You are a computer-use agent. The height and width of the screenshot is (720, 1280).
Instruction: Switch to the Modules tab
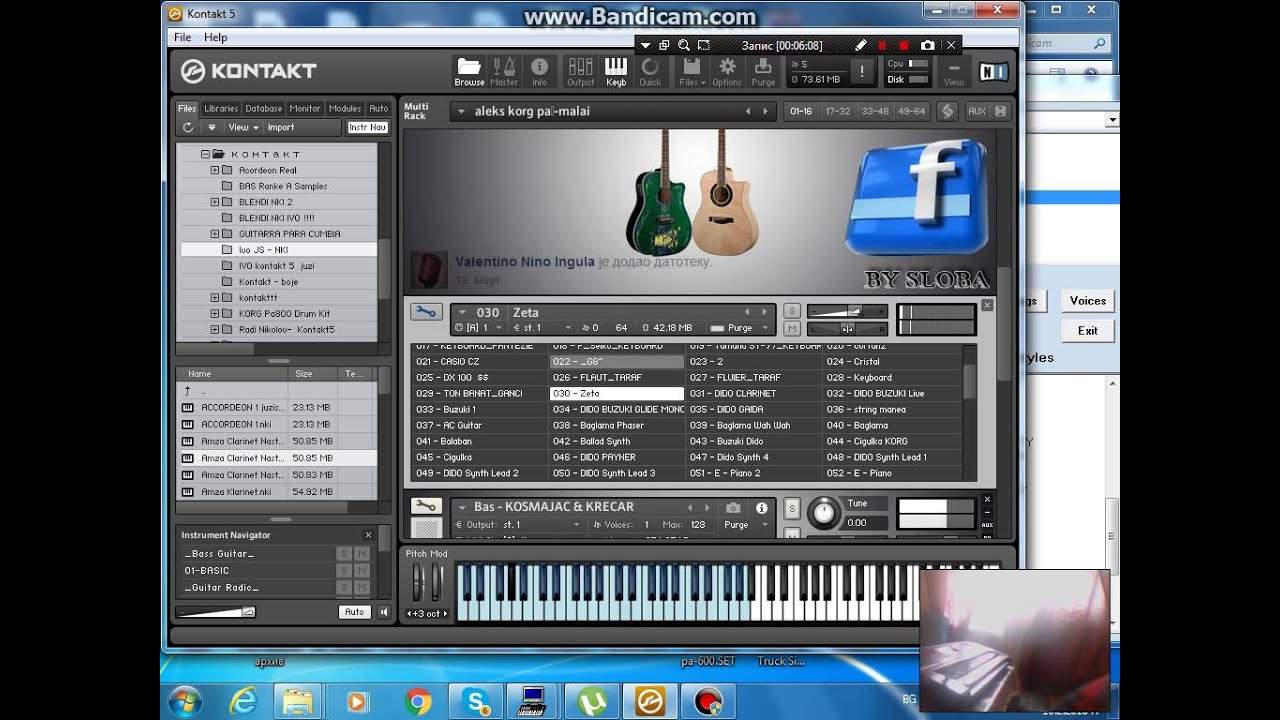tap(345, 108)
